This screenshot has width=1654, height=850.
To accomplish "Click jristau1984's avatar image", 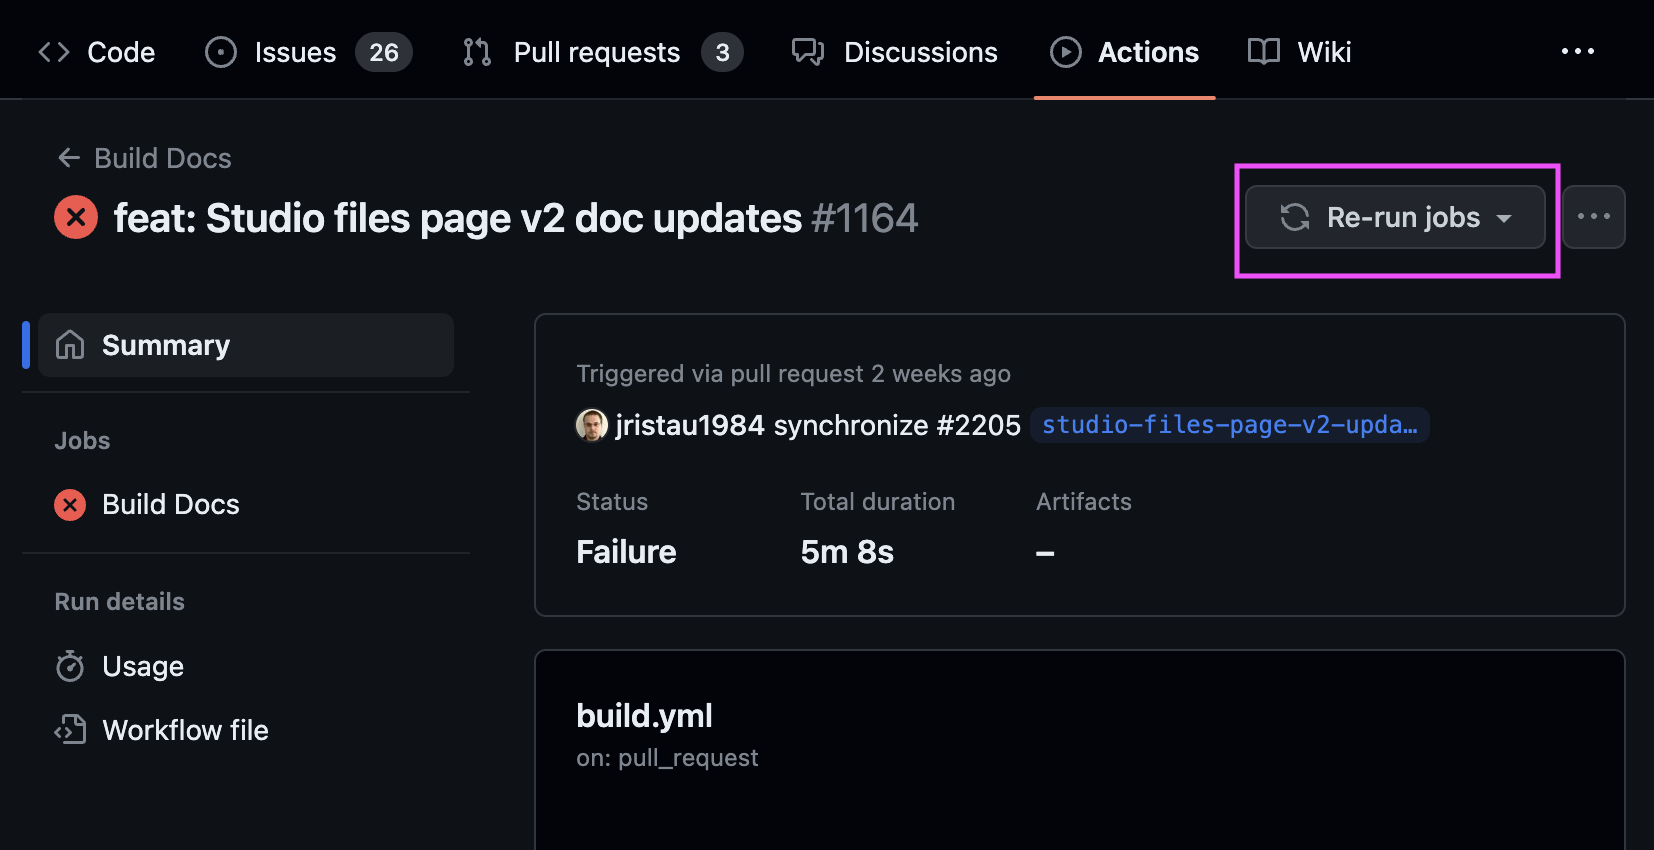I will (x=592, y=425).
